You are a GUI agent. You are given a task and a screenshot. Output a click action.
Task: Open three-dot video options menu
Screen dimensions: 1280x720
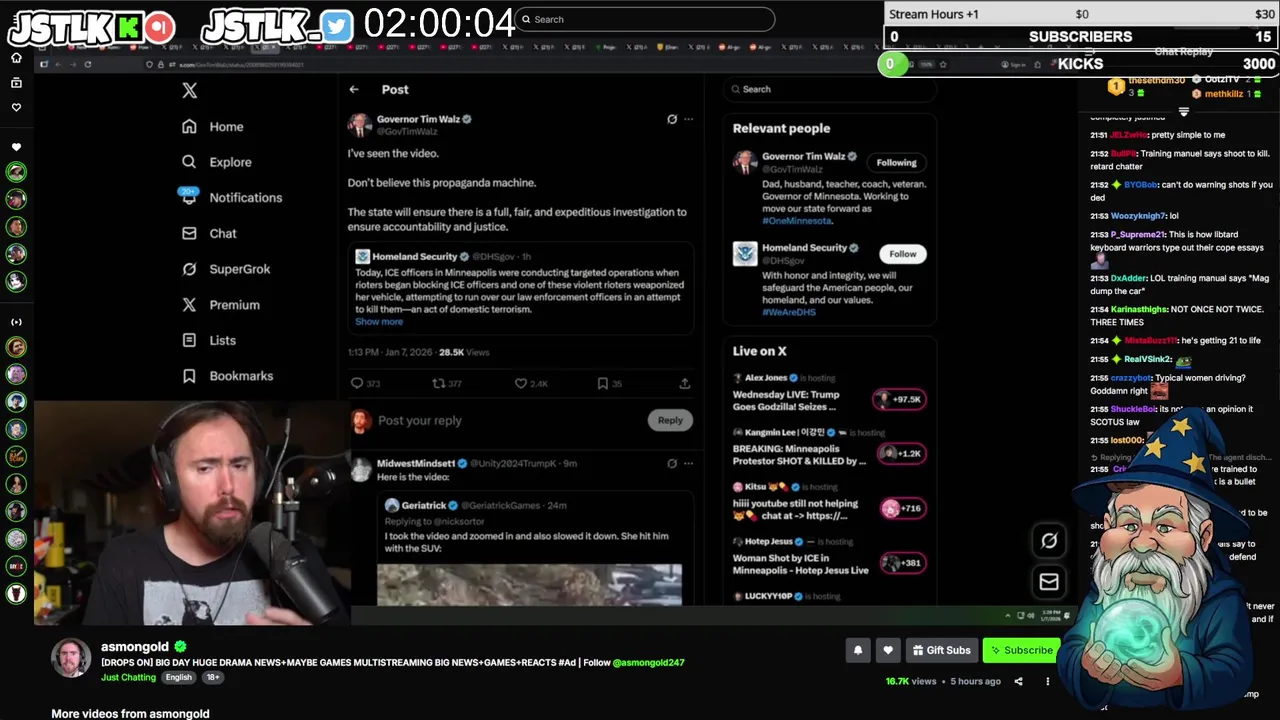pyautogui.click(x=1048, y=681)
